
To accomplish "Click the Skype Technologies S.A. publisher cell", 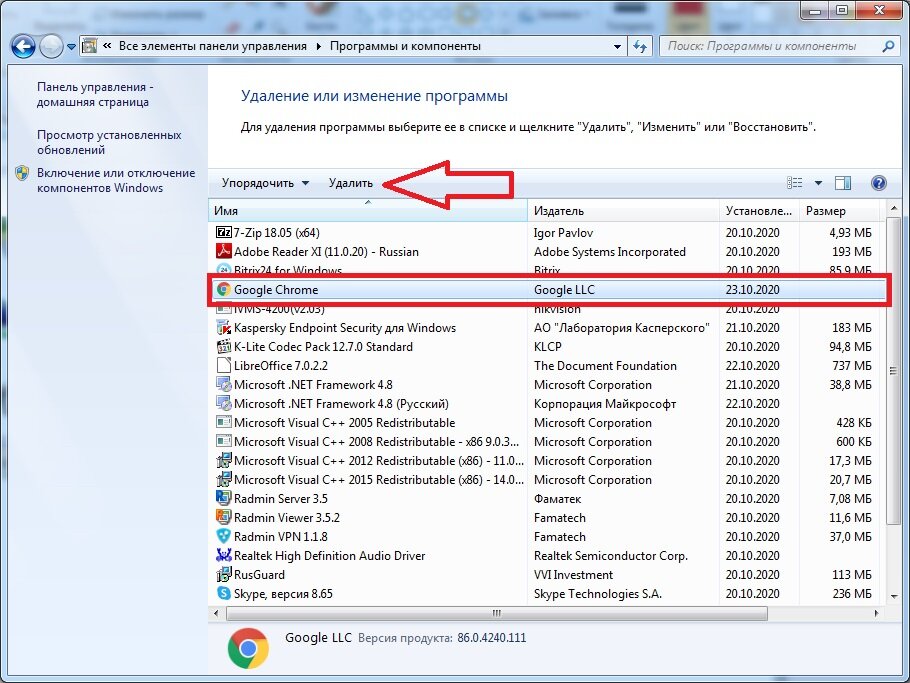I will click(x=598, y=594).
